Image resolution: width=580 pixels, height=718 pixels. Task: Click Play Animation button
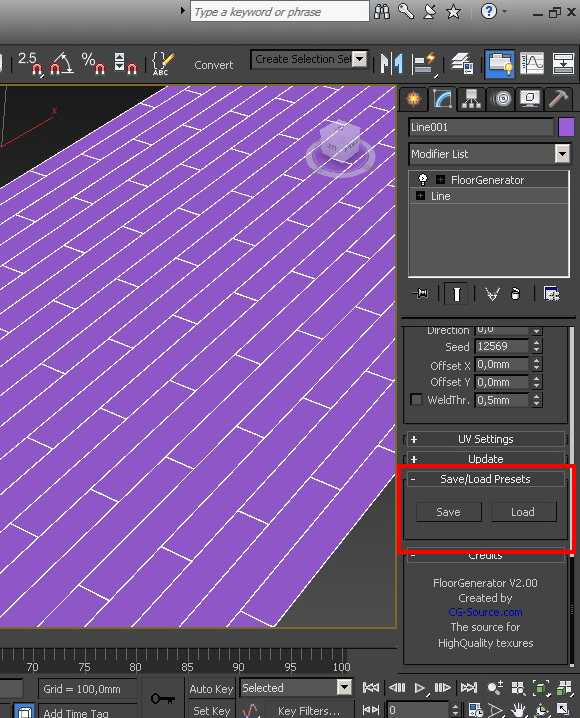pos(419,688)
